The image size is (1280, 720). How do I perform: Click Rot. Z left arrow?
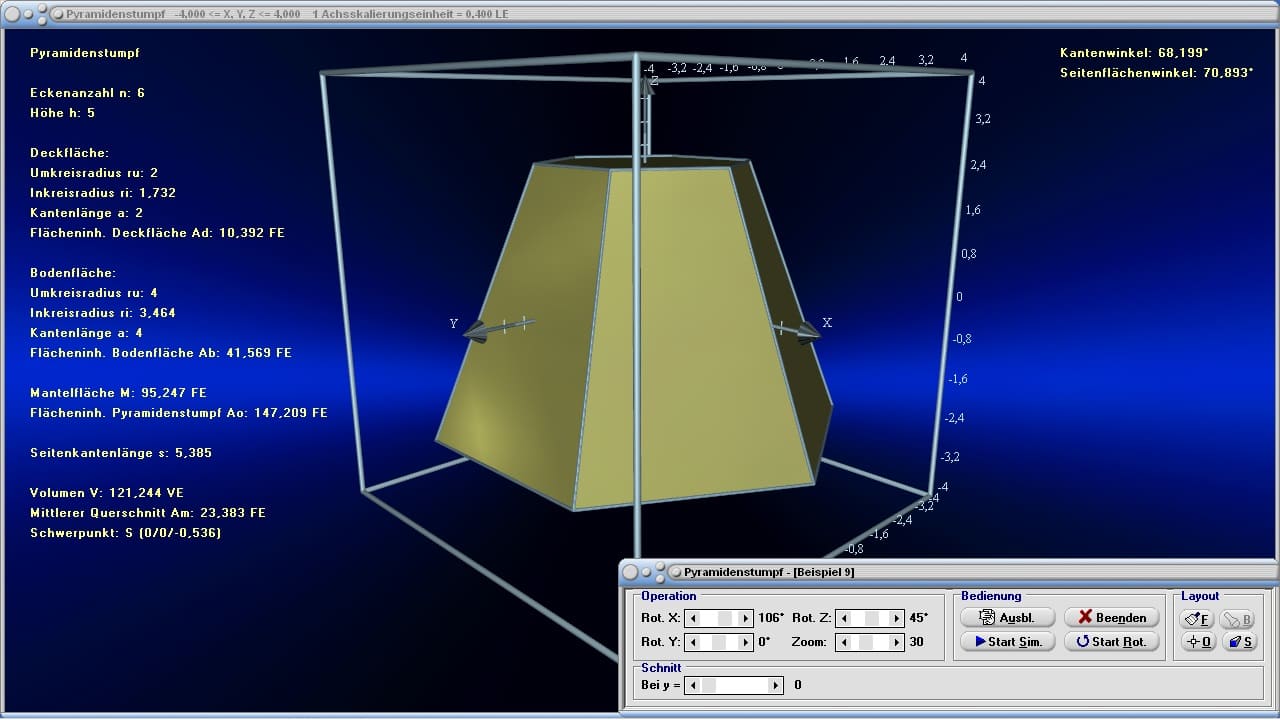click(x=843, y=618)
